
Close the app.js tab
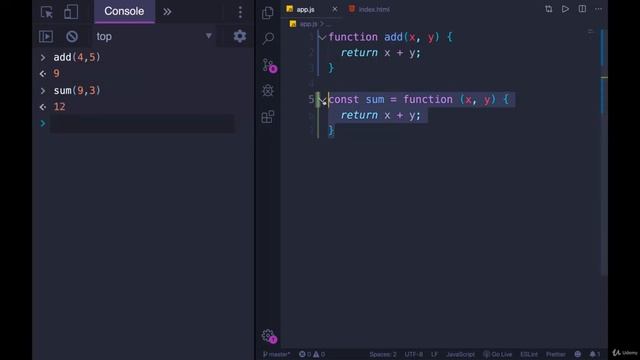335,9
